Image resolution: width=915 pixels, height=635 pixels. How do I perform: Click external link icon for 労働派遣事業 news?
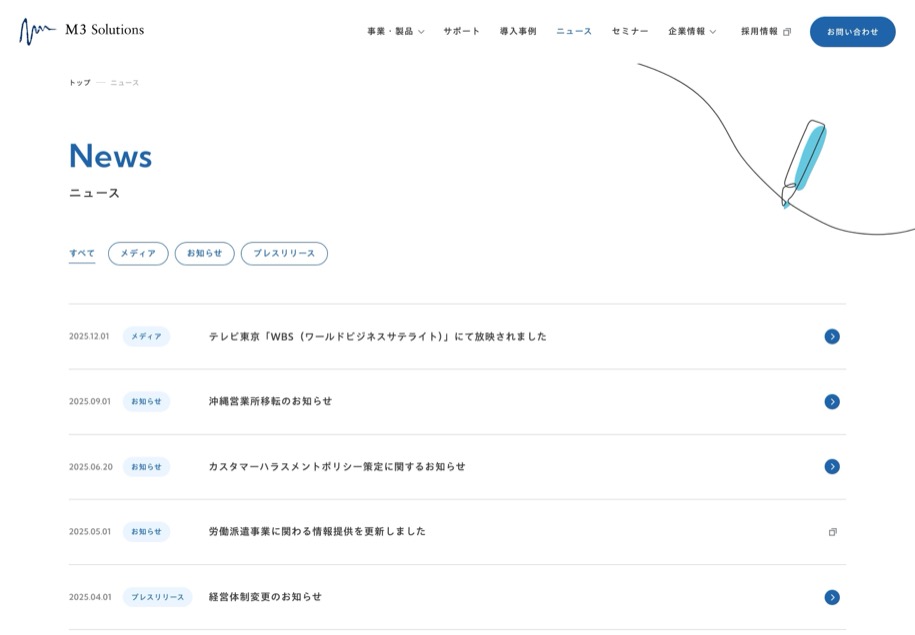coord(833,532)
